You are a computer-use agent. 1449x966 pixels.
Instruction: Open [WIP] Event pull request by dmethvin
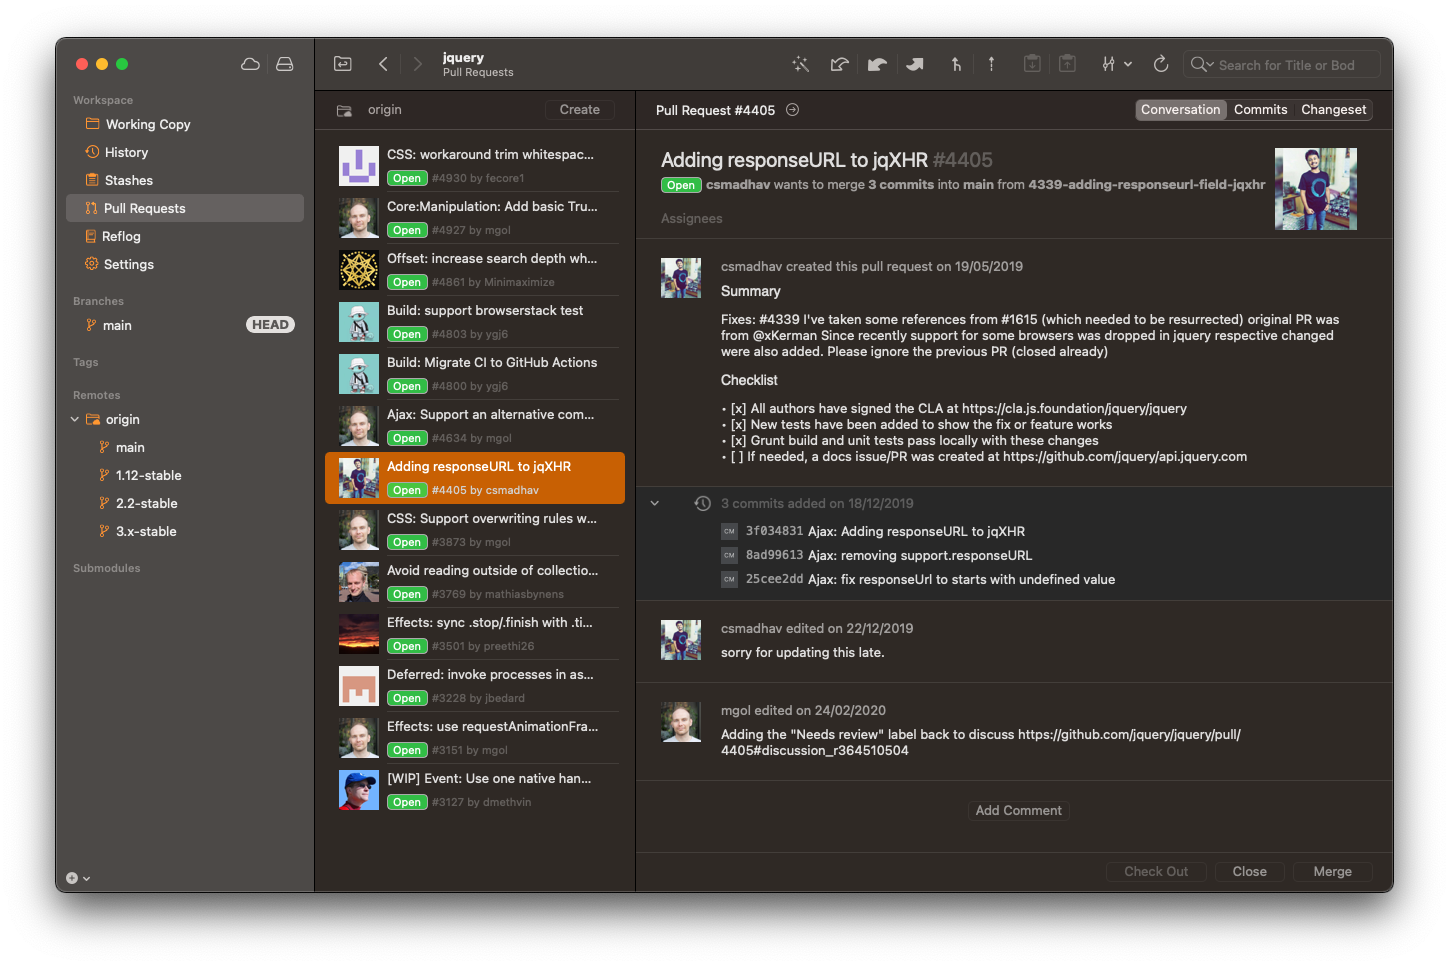tap(475, 790)
